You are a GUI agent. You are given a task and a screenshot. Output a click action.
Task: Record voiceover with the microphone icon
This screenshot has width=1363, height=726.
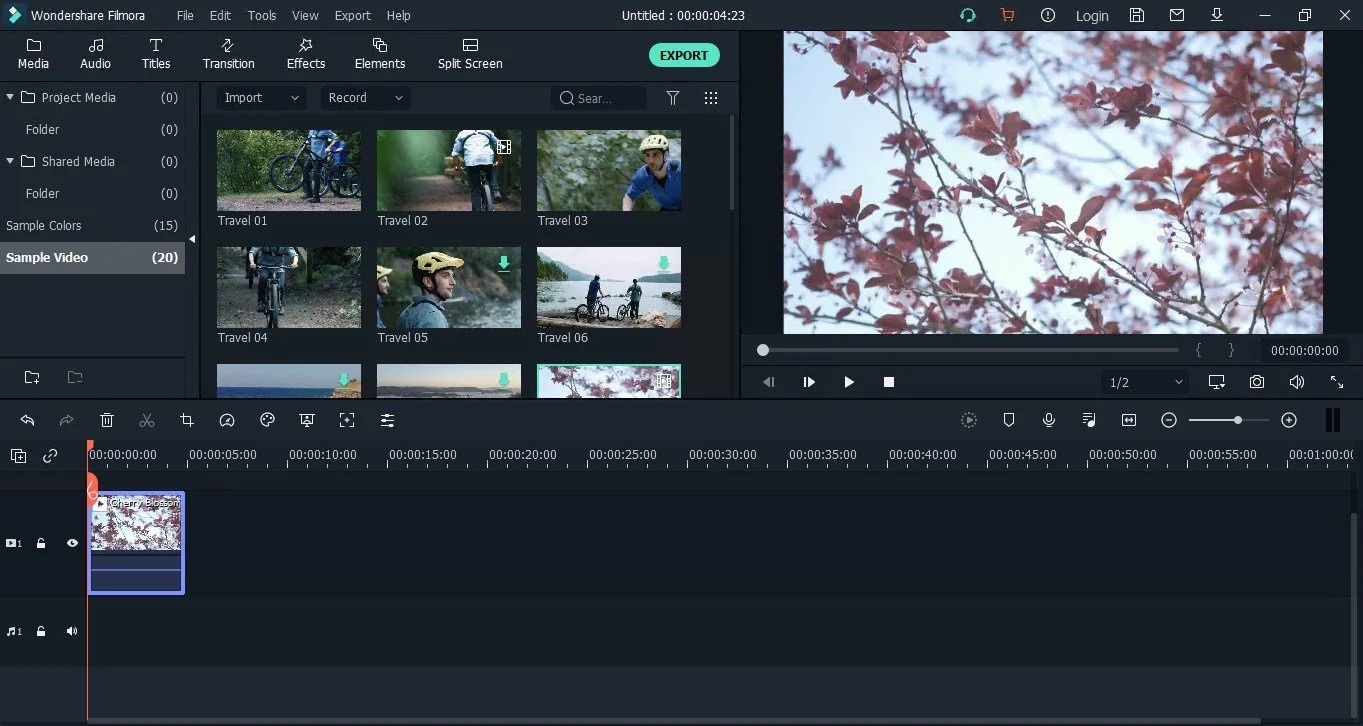pyautogui.click(x=1049, y=420)
